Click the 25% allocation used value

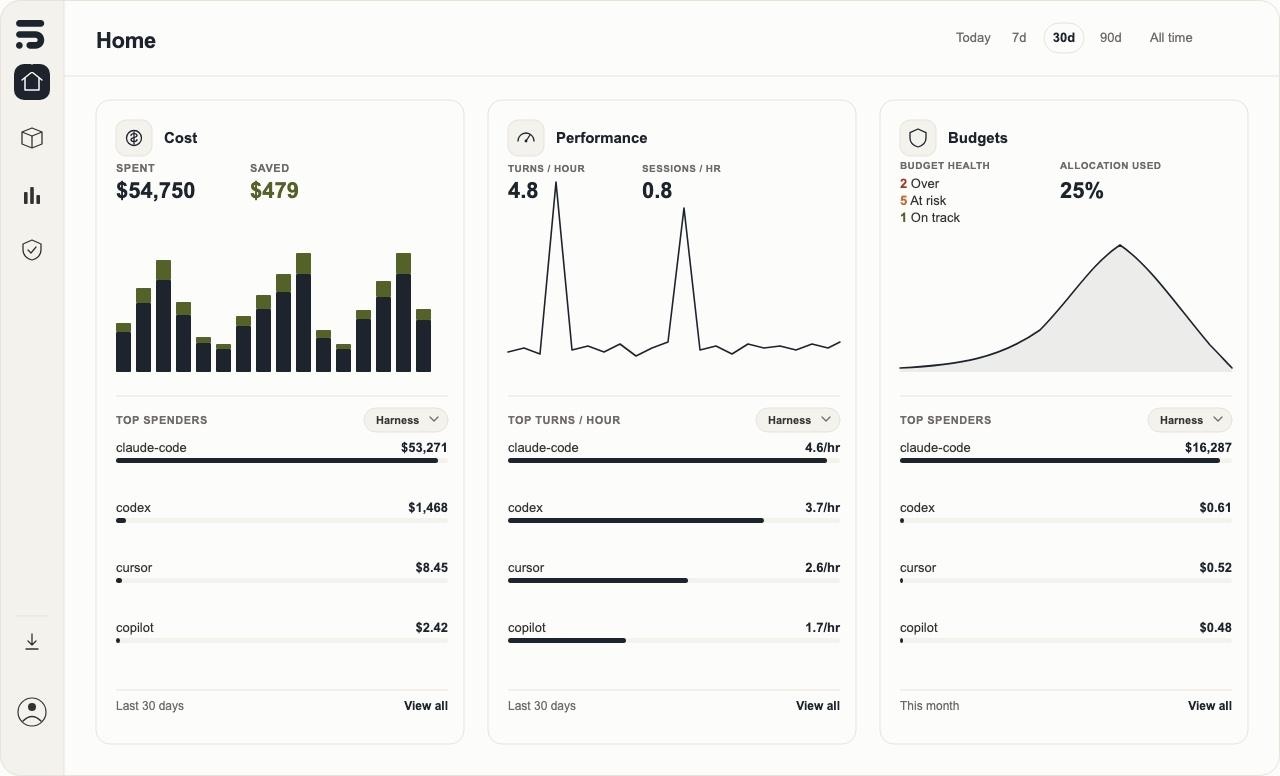(1082, 191)
